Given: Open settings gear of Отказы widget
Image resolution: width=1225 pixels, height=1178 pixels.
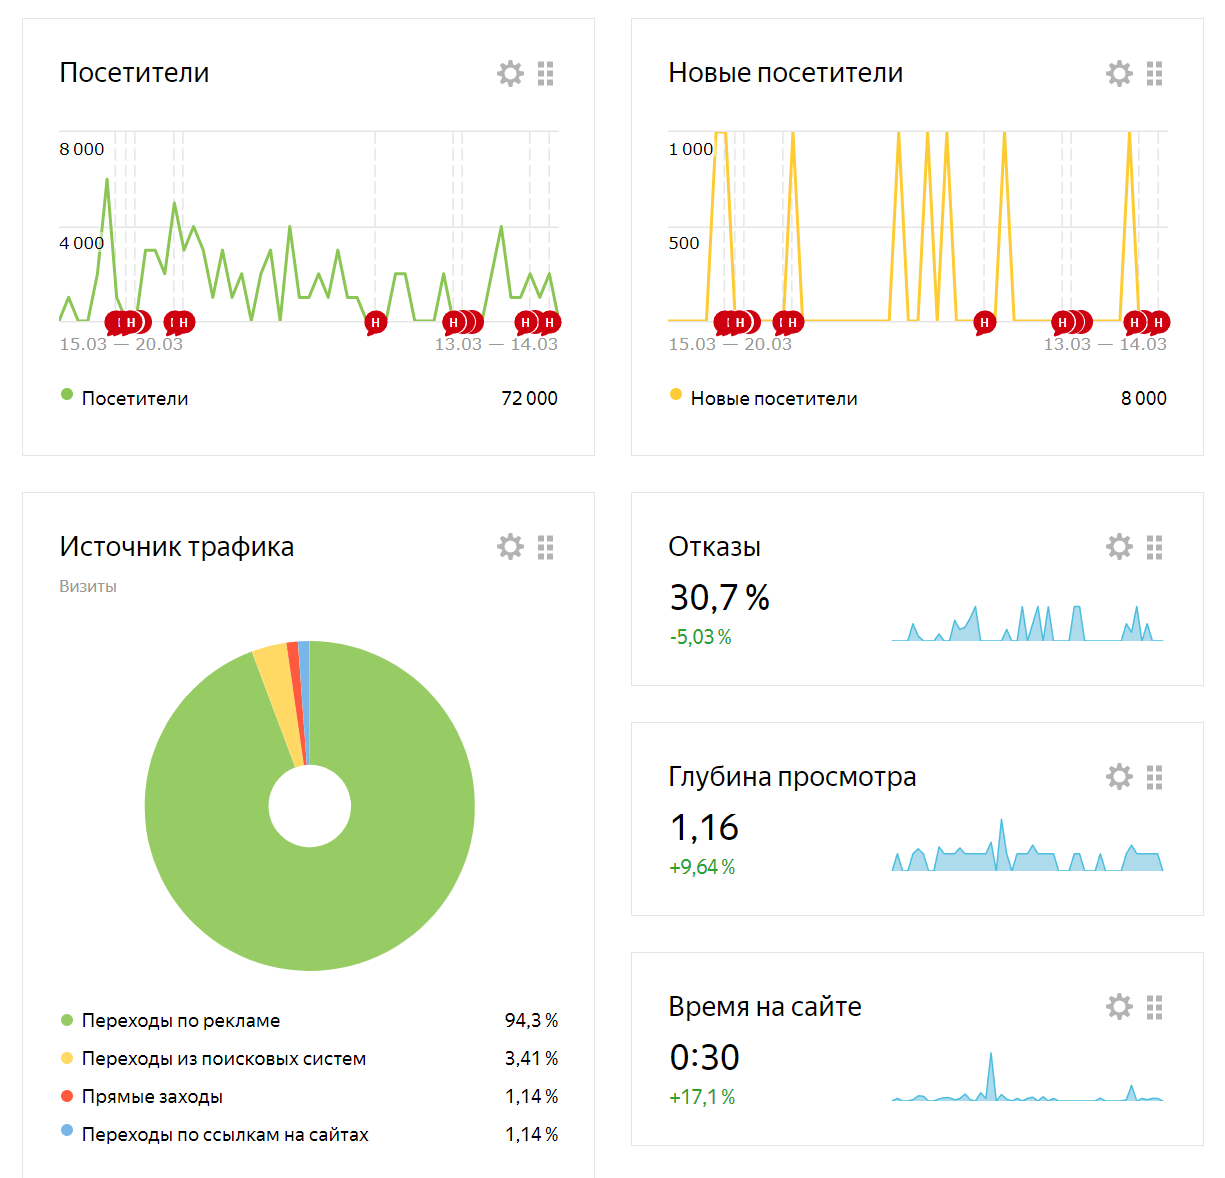Looking at the screenshot, I should click(1119, 547).
